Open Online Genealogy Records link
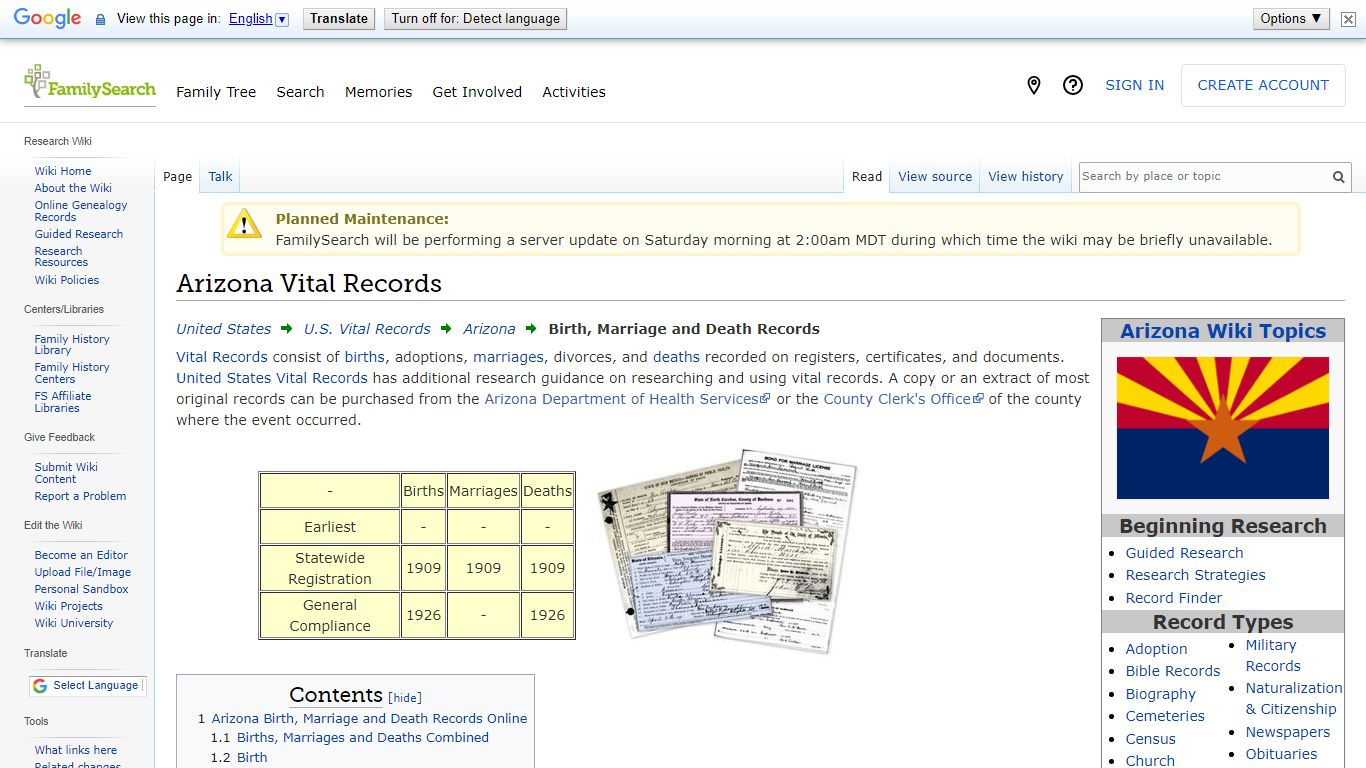The height and width of the screenshot is (768, 1366). [81, 211]
